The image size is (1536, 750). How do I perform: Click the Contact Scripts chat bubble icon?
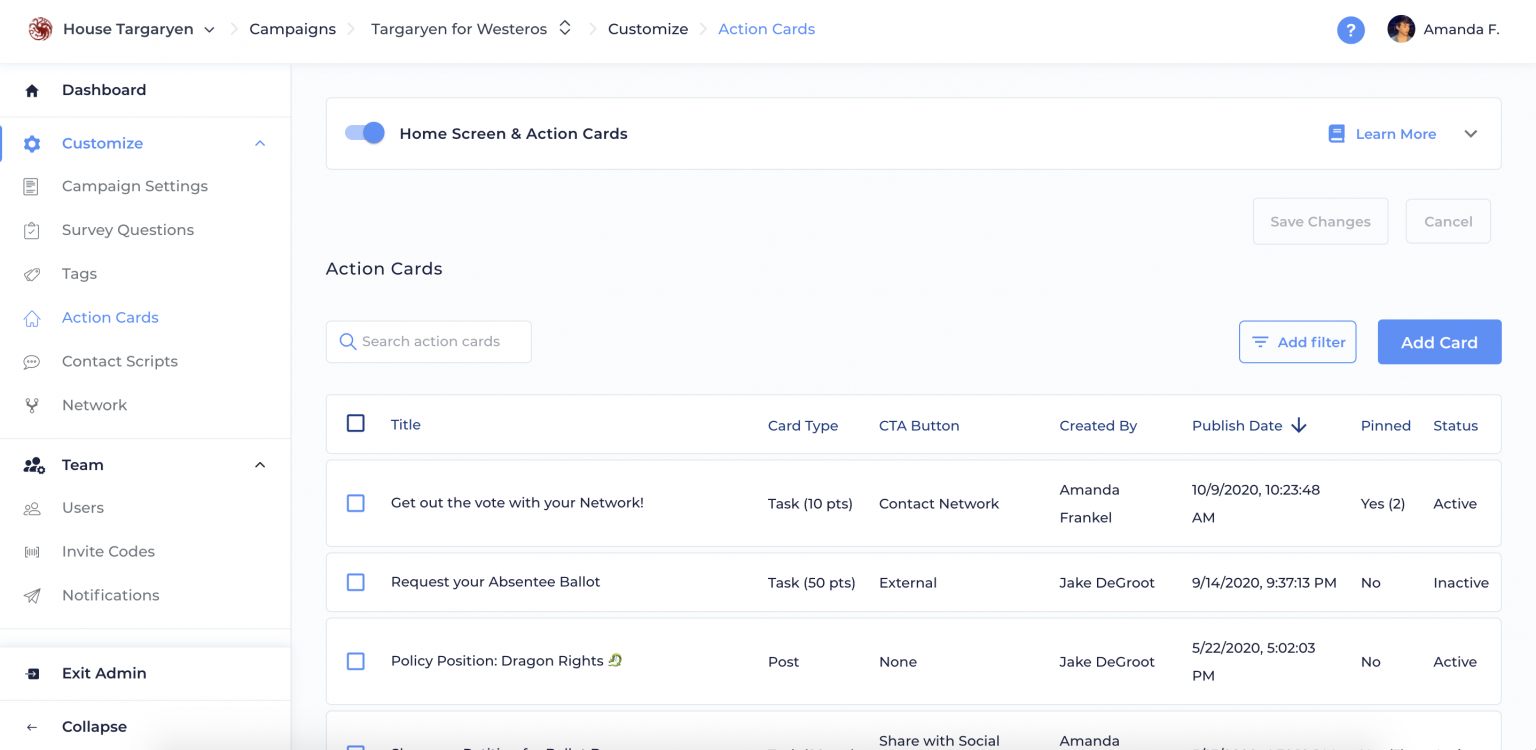coord(32,362)
